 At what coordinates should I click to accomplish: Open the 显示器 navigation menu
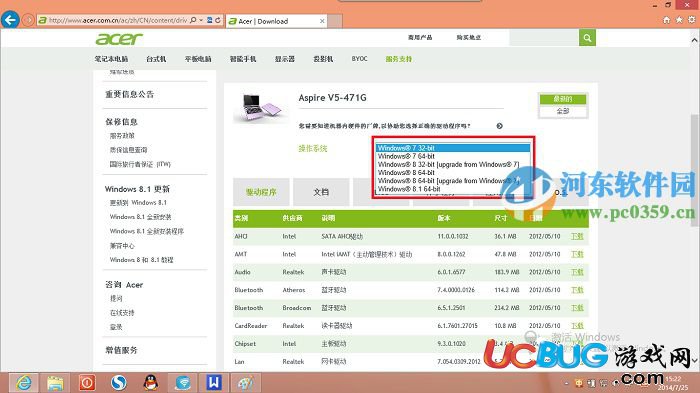click(x=285, y=59)
